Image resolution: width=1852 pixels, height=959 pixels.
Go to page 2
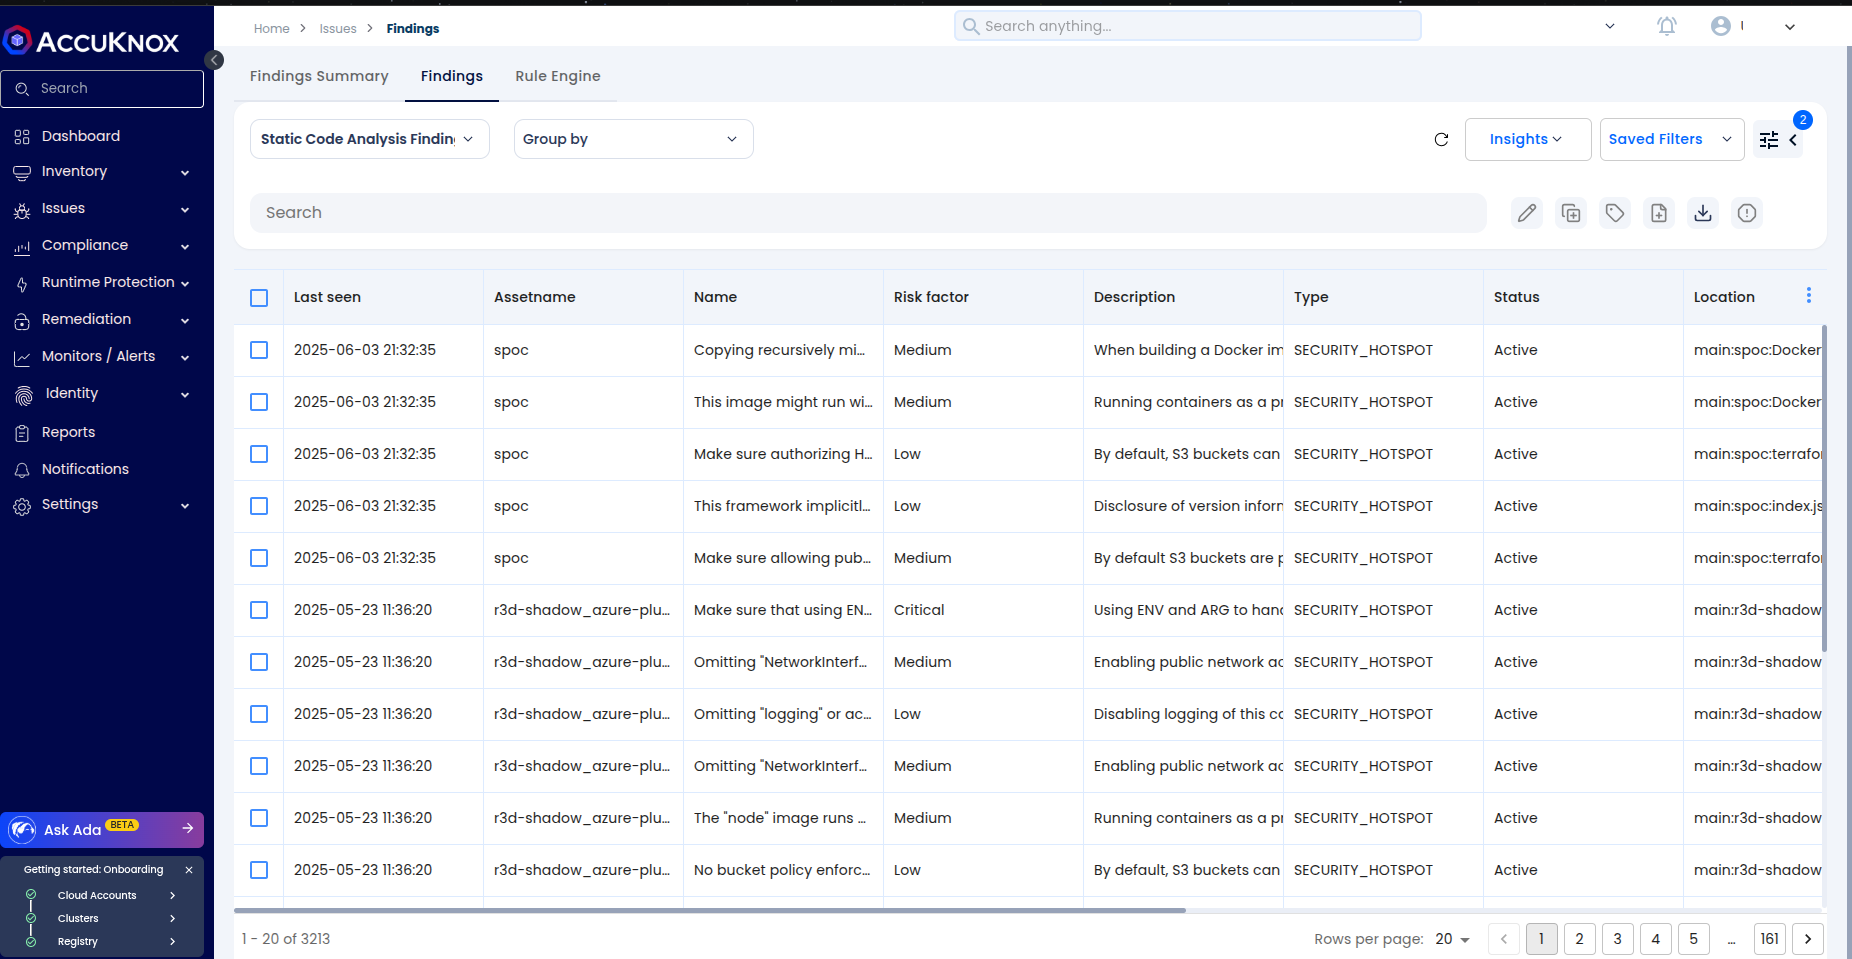click(1580, 939)
